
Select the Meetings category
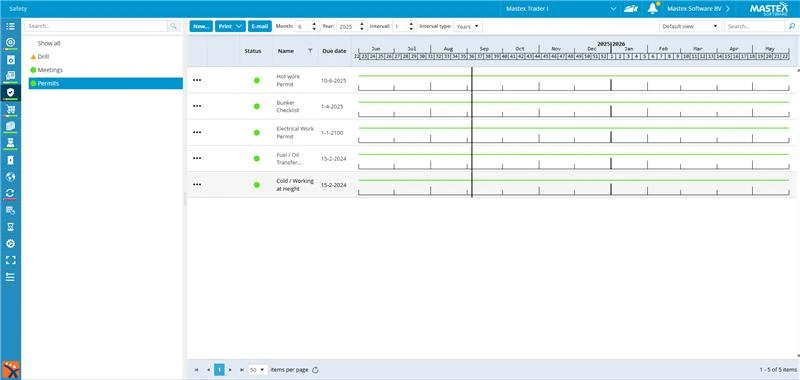coord(50,70)
